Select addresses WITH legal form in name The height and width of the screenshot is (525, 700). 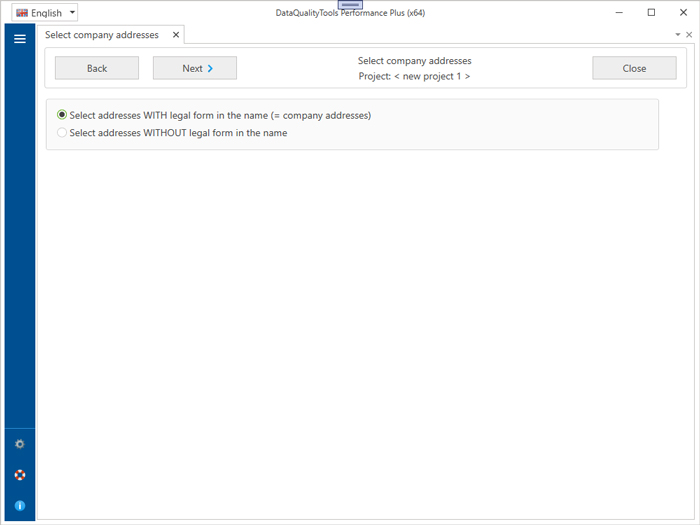(63, 115)
